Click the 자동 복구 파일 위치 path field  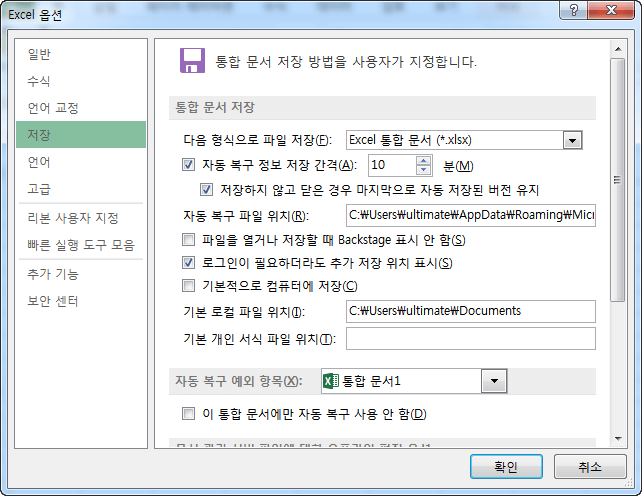point(471,215)
